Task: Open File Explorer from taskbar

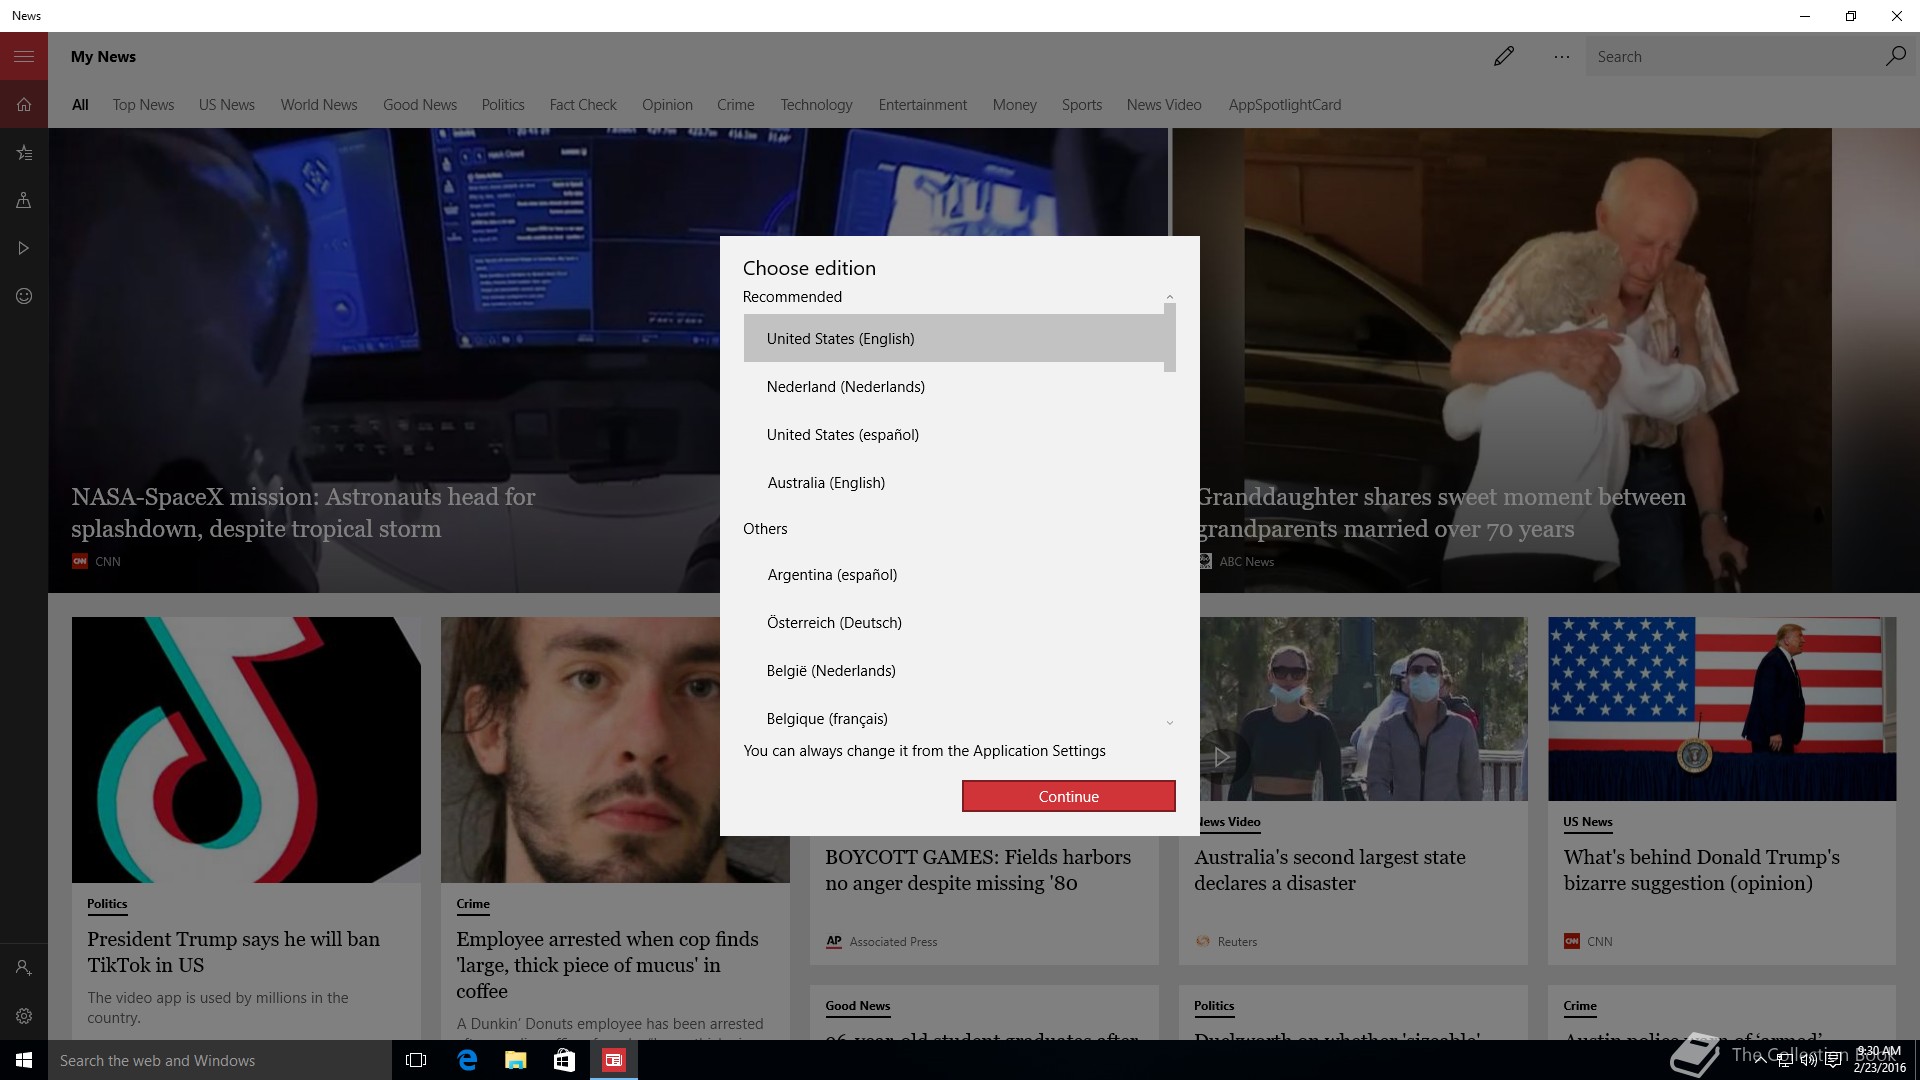Action: point(516,1060)
